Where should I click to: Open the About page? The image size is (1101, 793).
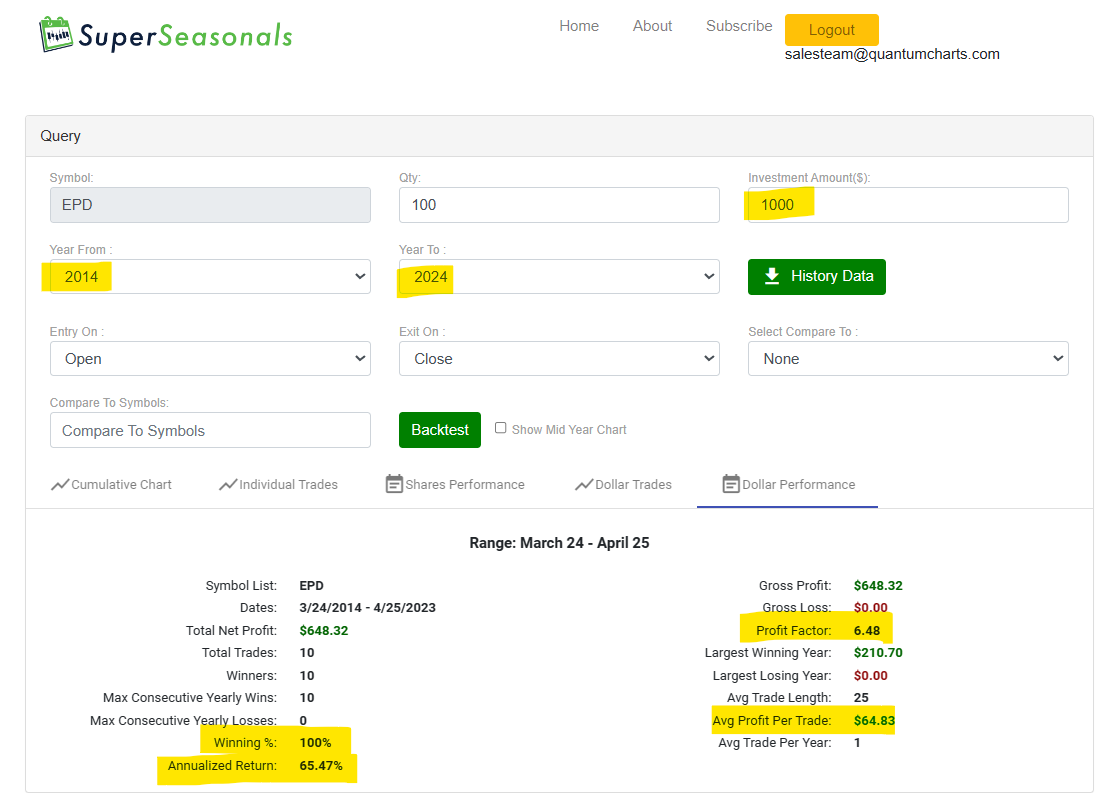pos(652,26)
